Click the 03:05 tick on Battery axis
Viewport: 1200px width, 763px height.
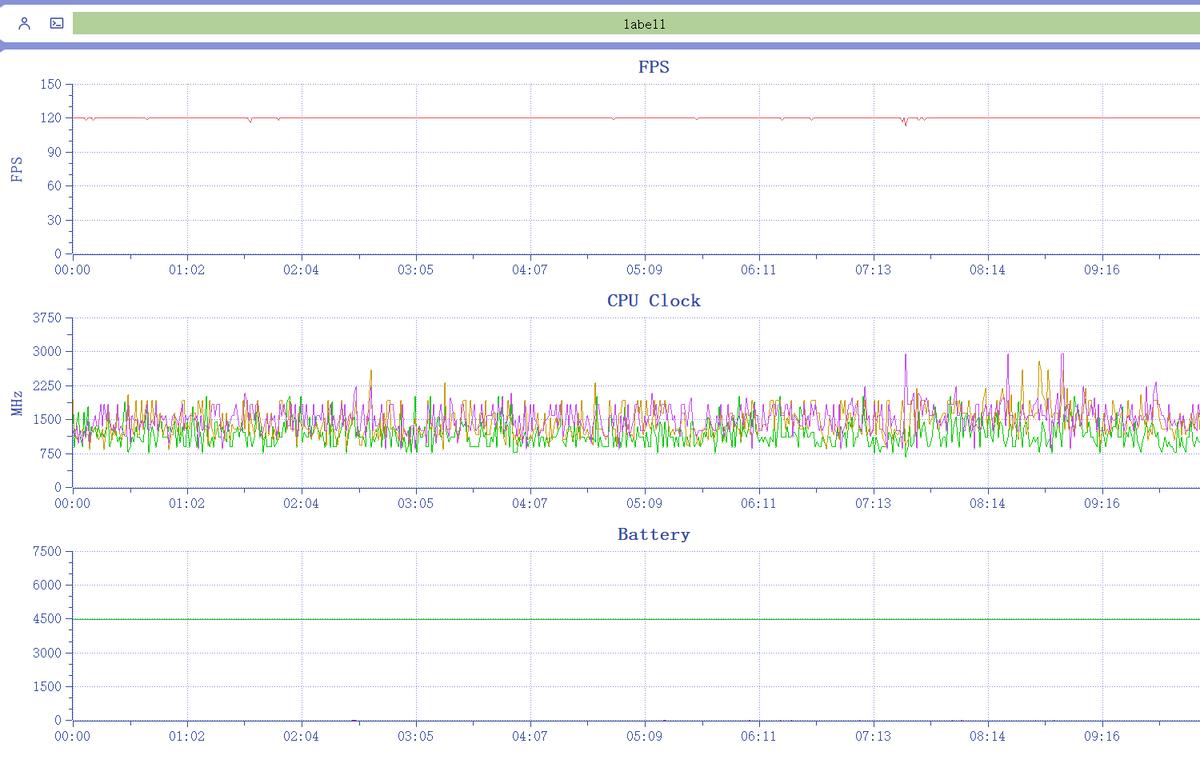click(x=415, y=736)
